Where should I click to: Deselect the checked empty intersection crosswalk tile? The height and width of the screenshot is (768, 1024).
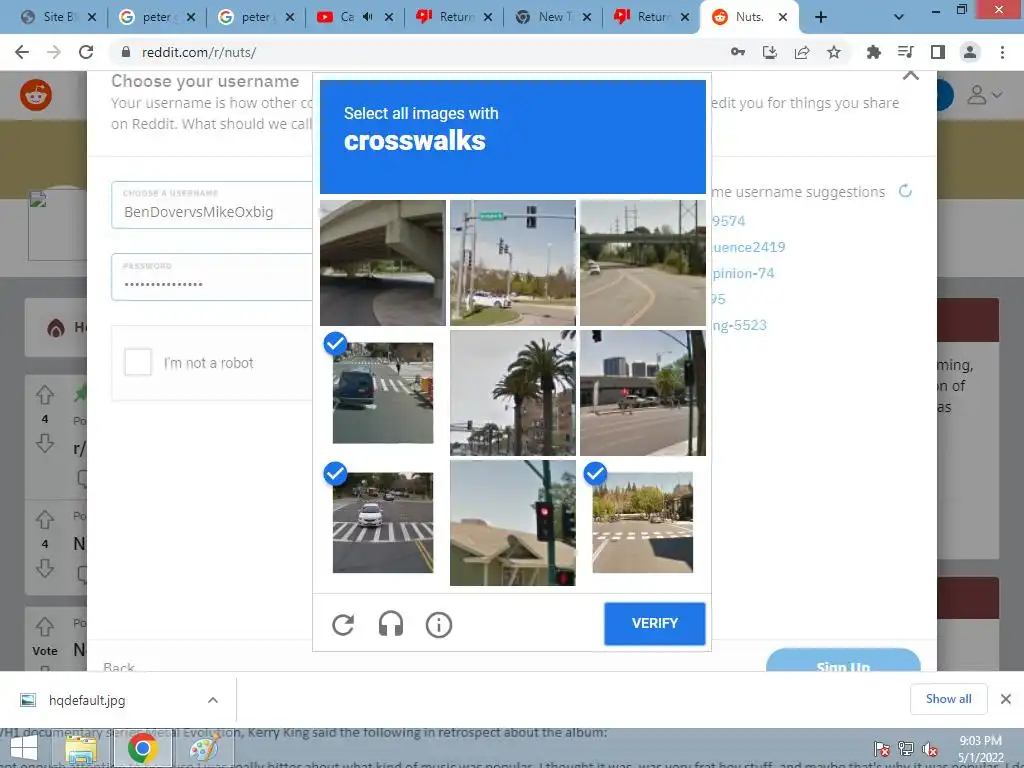tap(643, 522)
